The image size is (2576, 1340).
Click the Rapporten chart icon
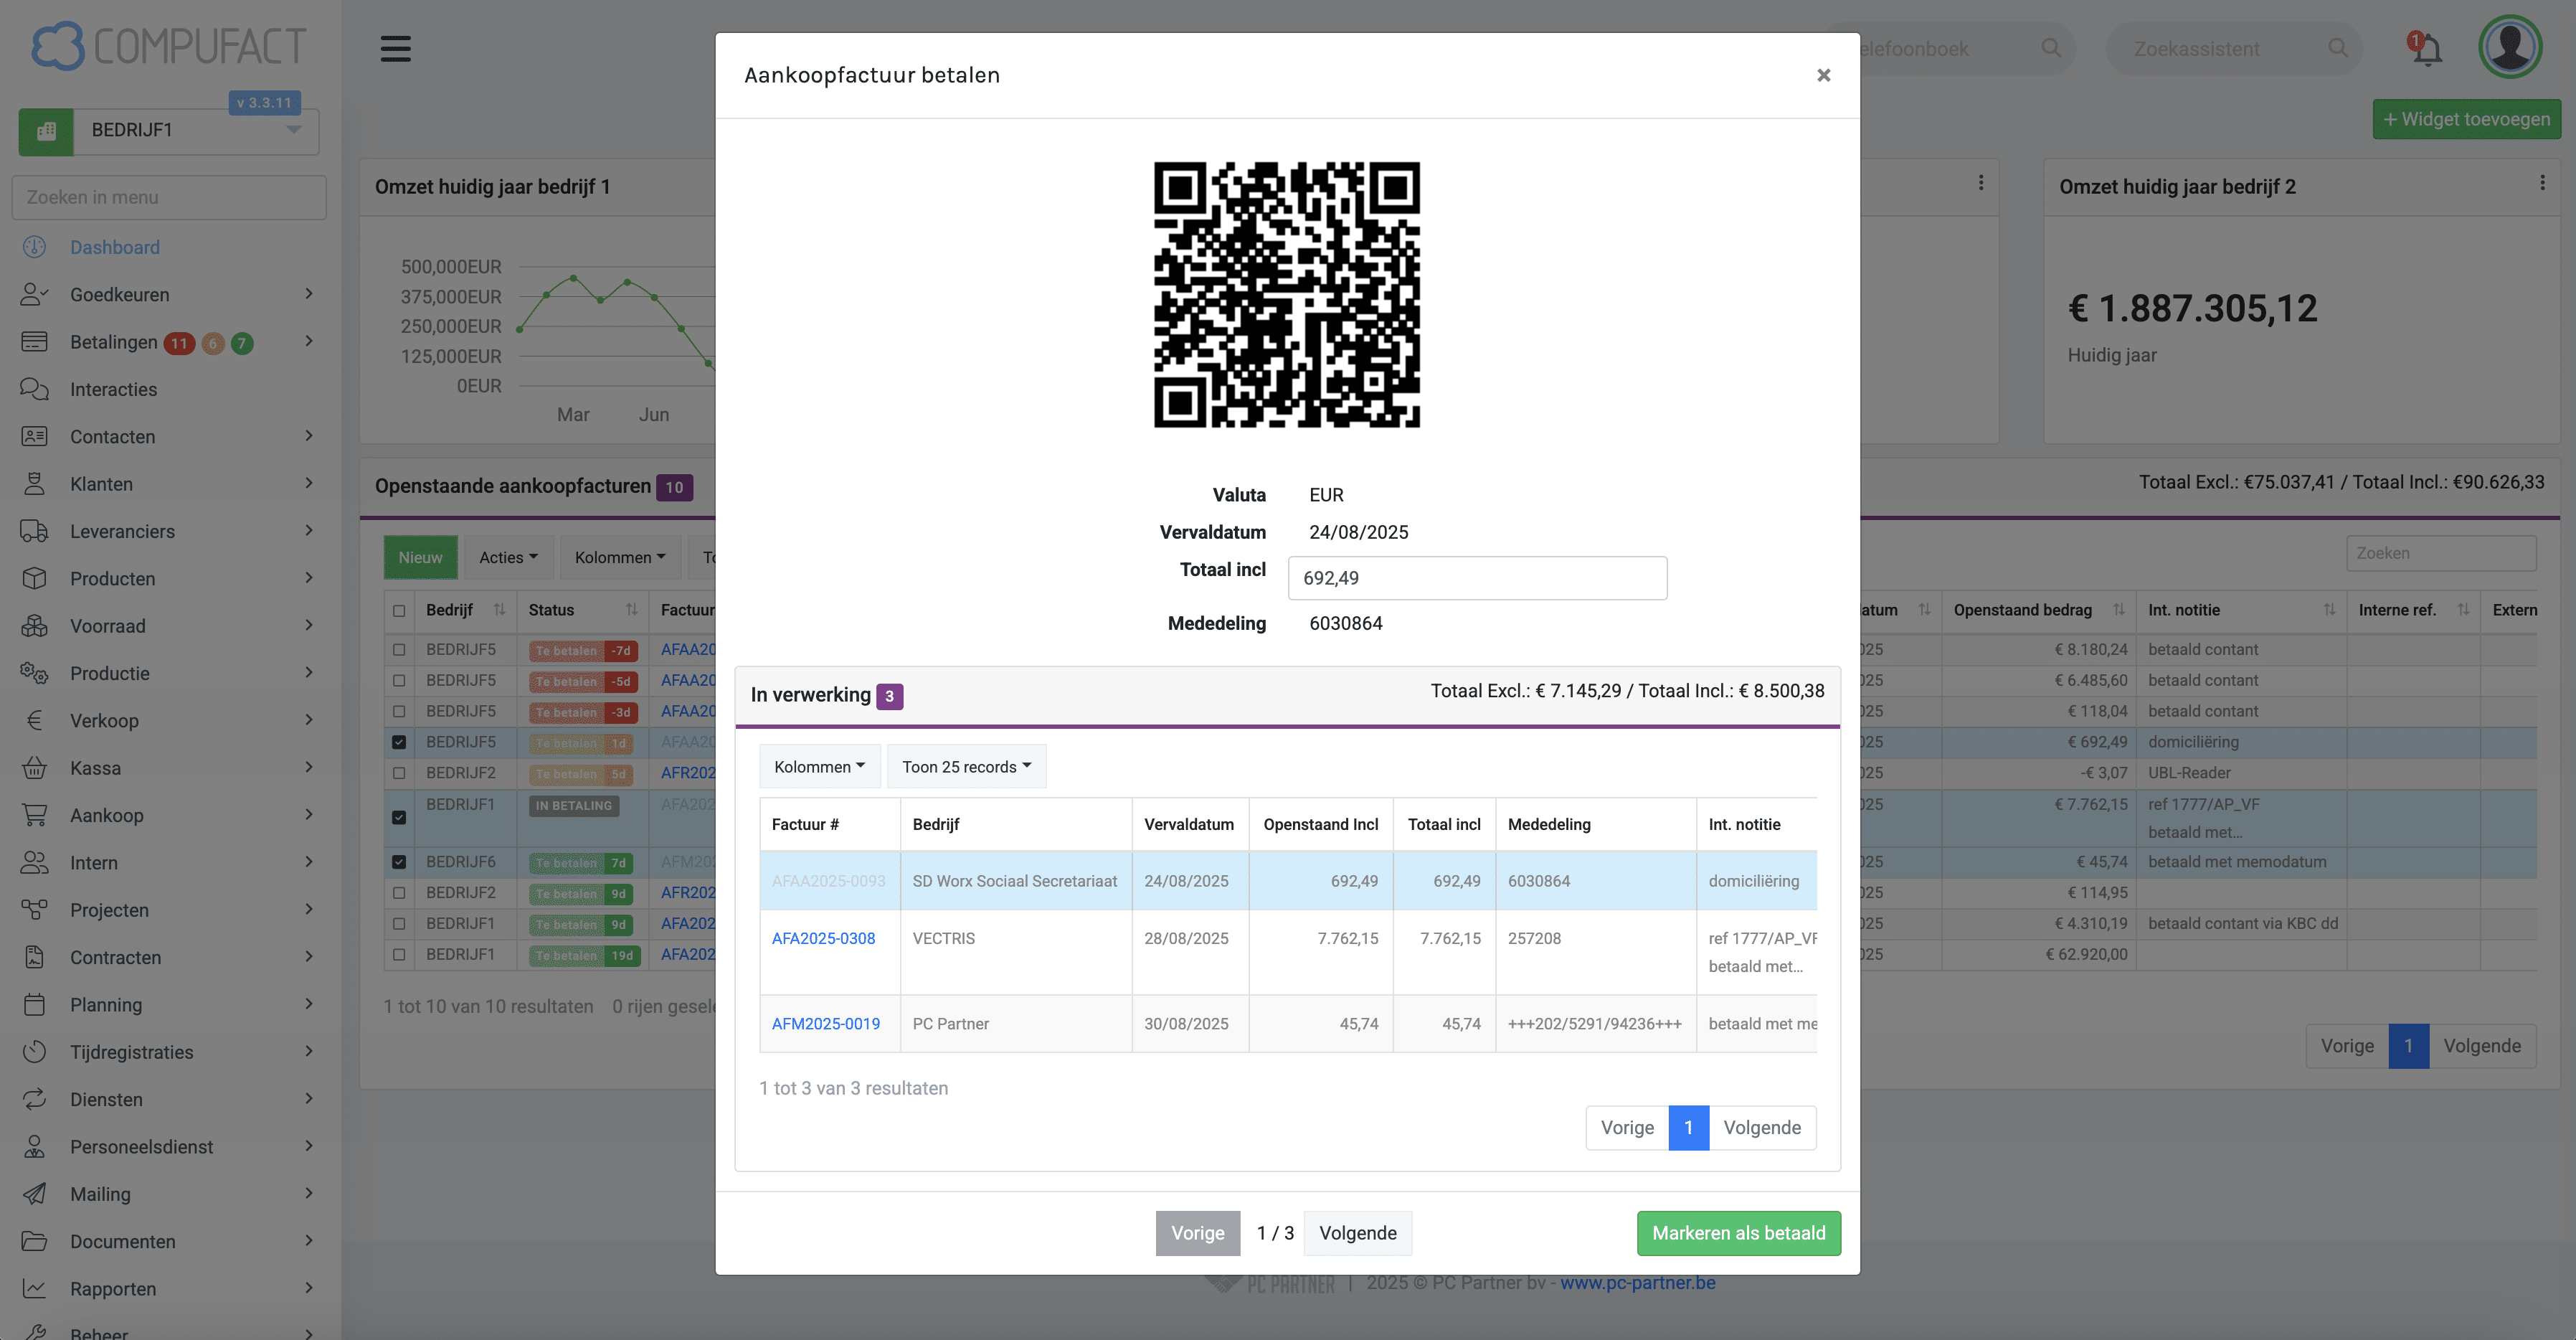pyautogui.click(x=34, y=1288)
